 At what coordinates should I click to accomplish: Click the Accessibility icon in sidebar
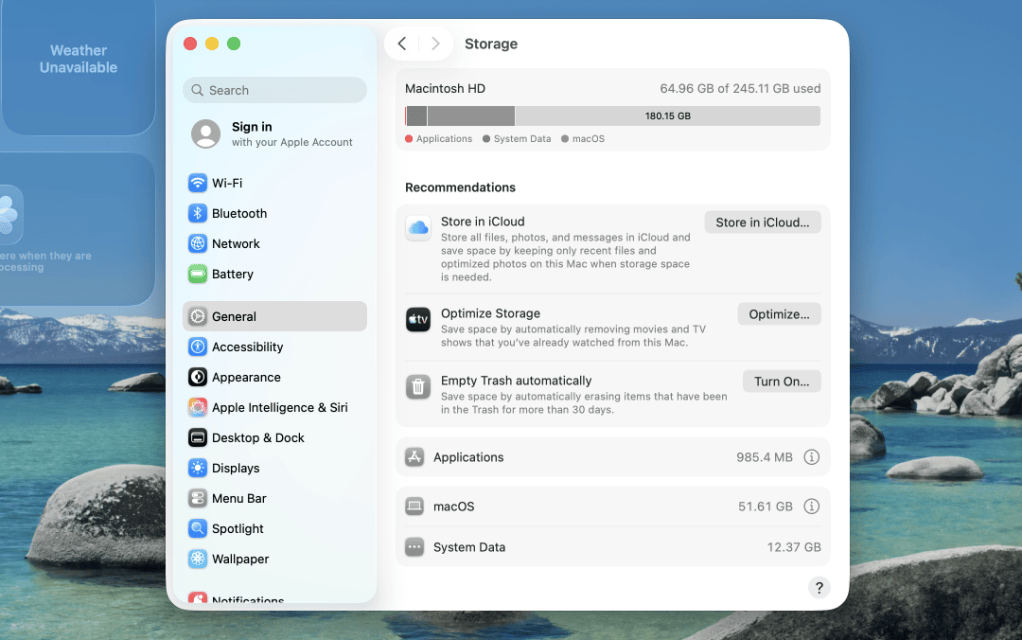tap(197, 347)
